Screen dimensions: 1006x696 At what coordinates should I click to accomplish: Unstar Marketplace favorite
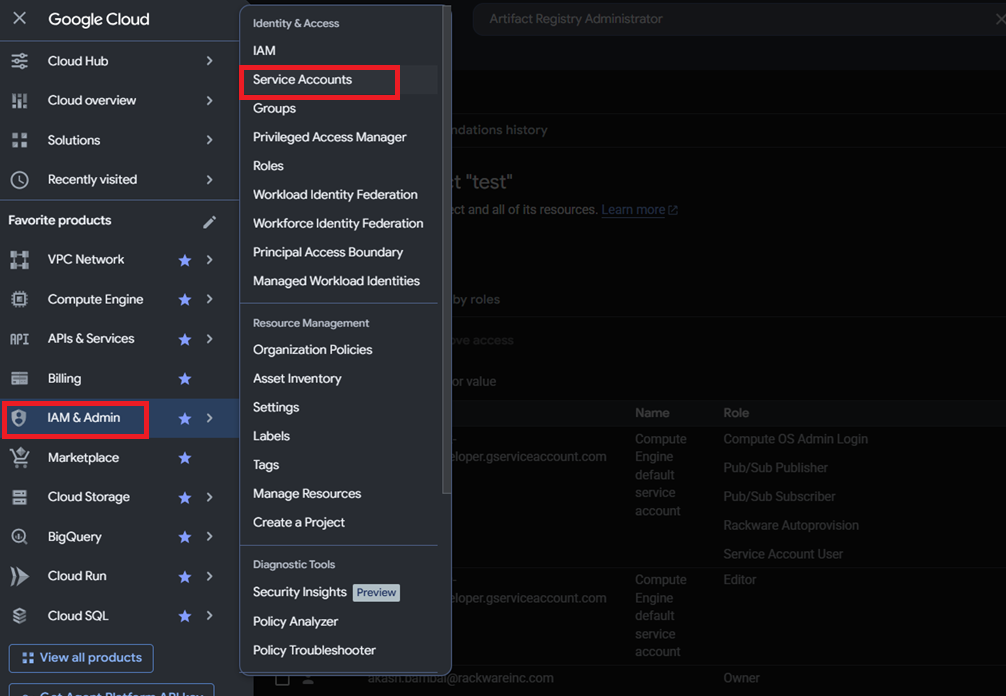tap(185, 457)
